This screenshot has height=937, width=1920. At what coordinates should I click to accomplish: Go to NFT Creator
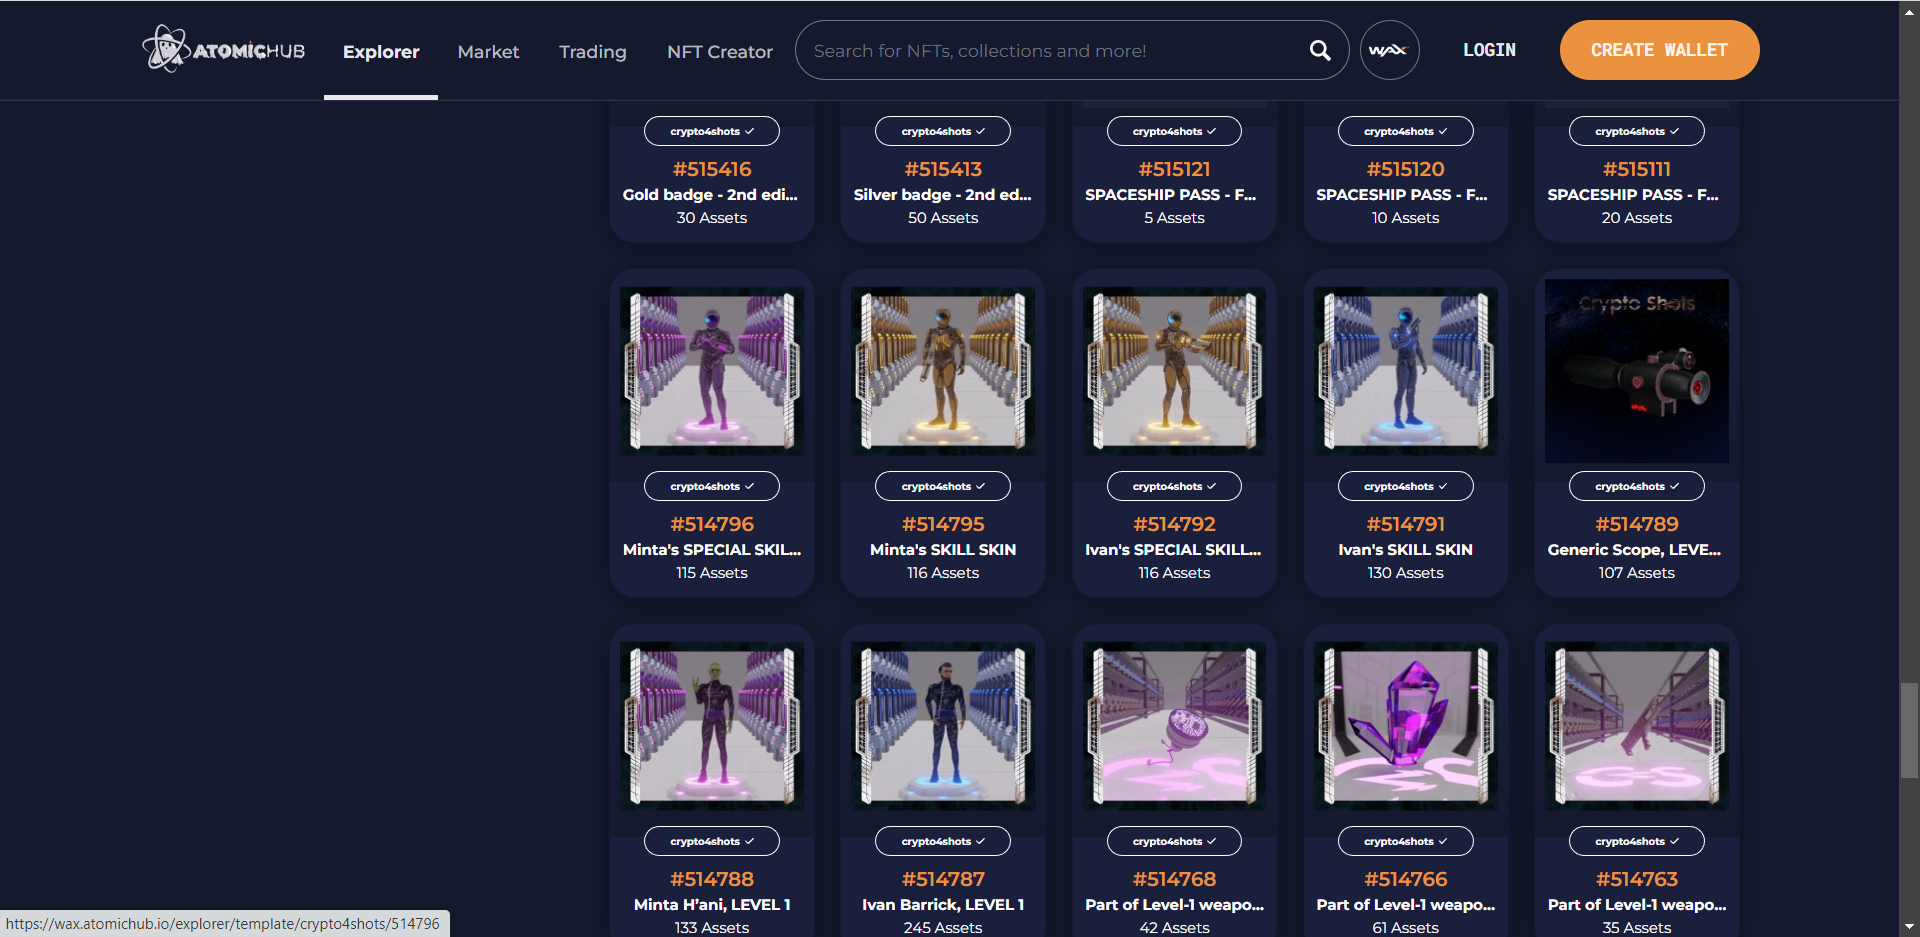(x=719, y=51)
